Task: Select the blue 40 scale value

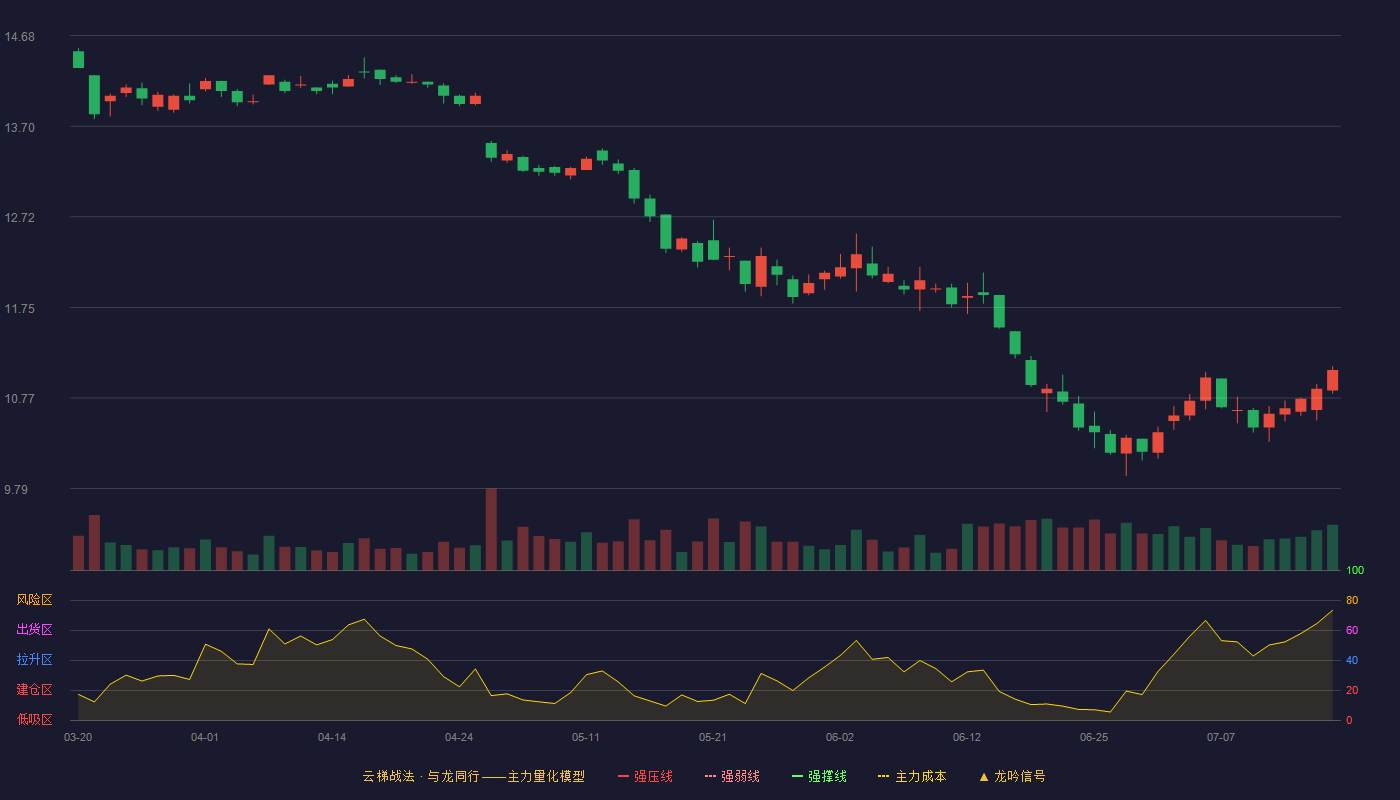Action: coord(1352,660)
